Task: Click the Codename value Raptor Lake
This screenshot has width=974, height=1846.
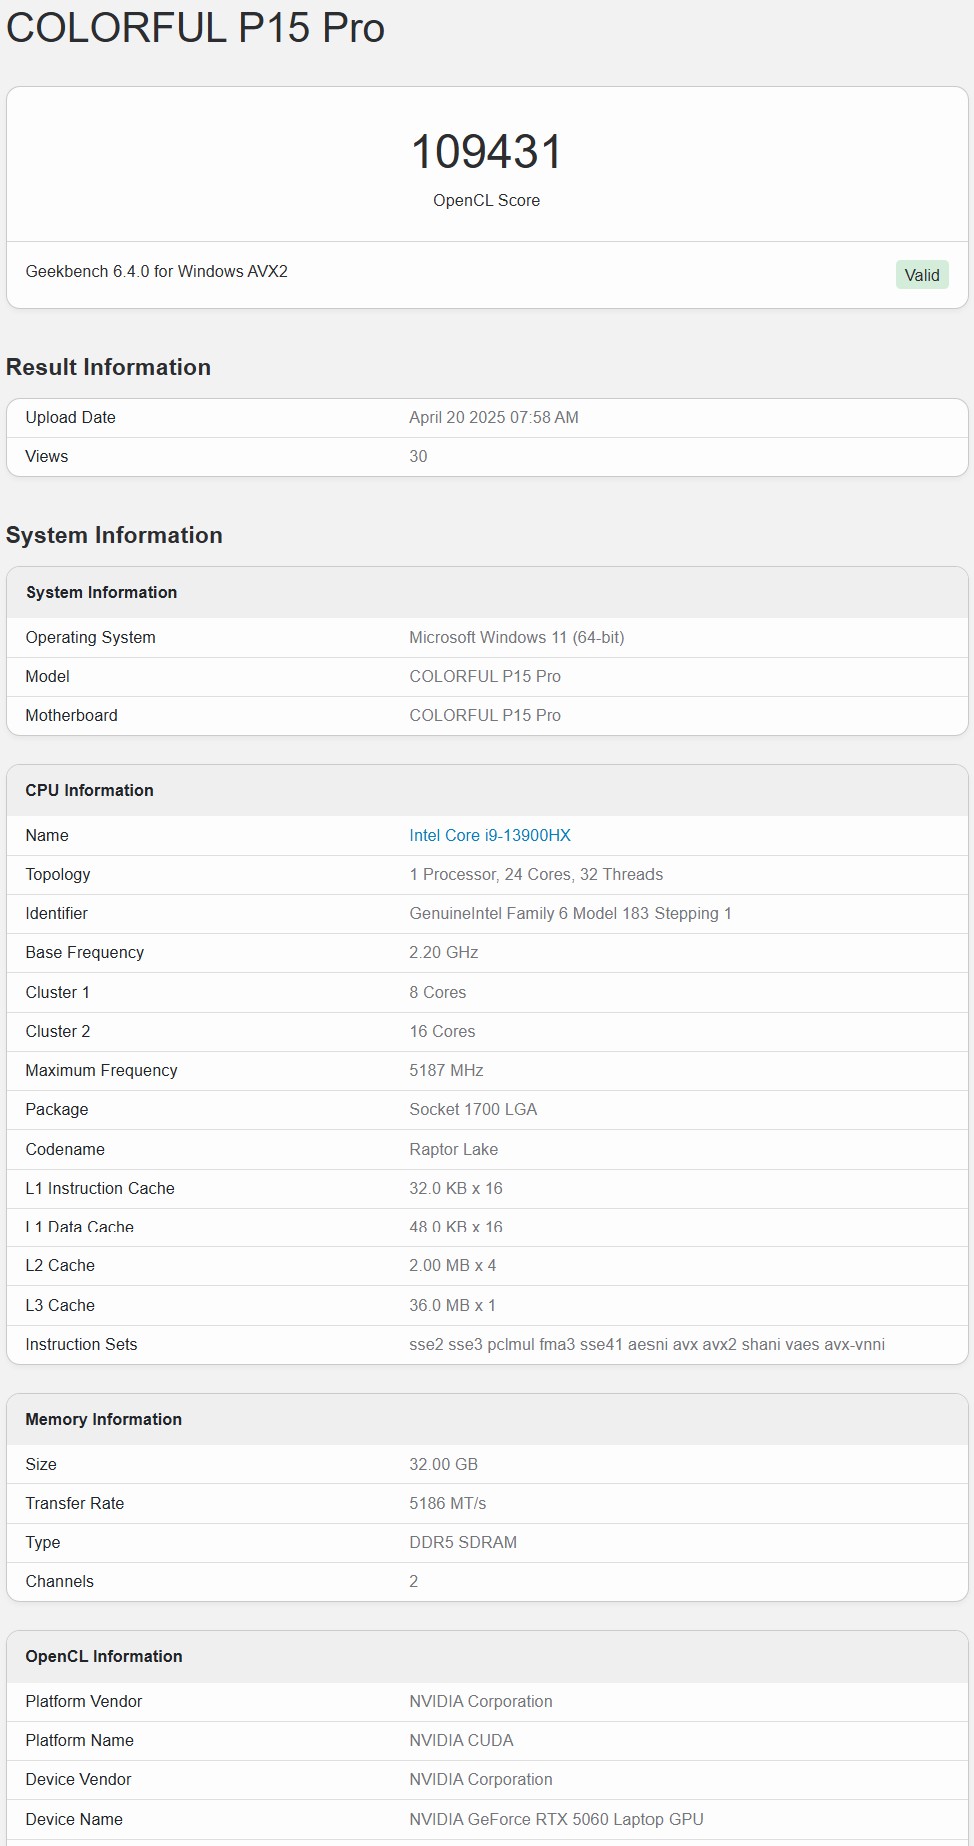Action: pos(453,1149)
